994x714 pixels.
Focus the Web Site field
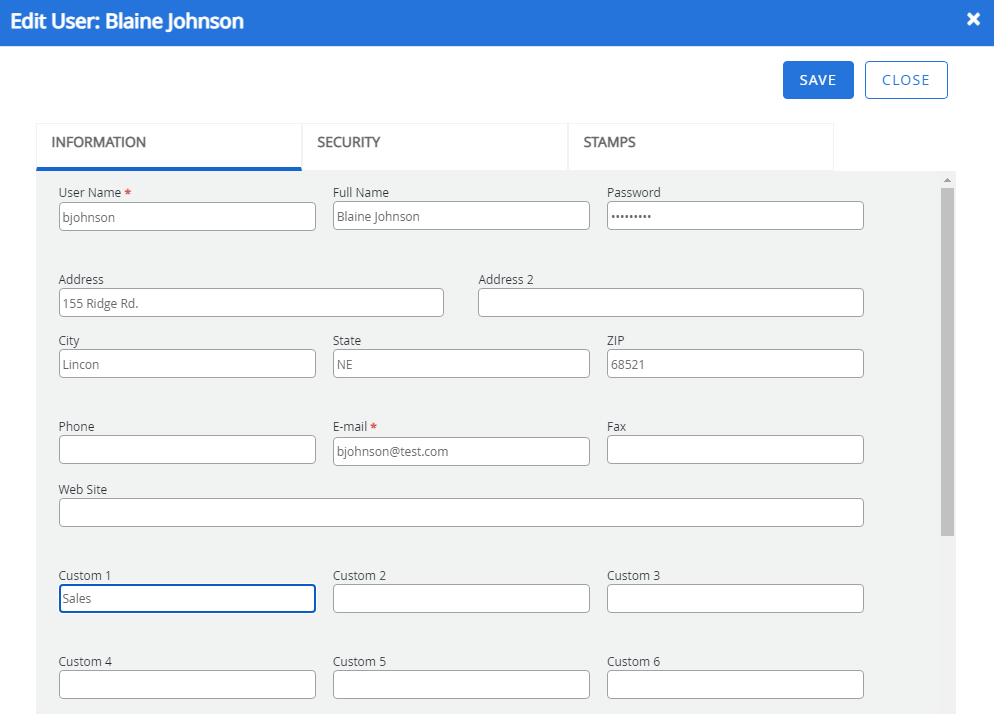click(x=461, y=512)
